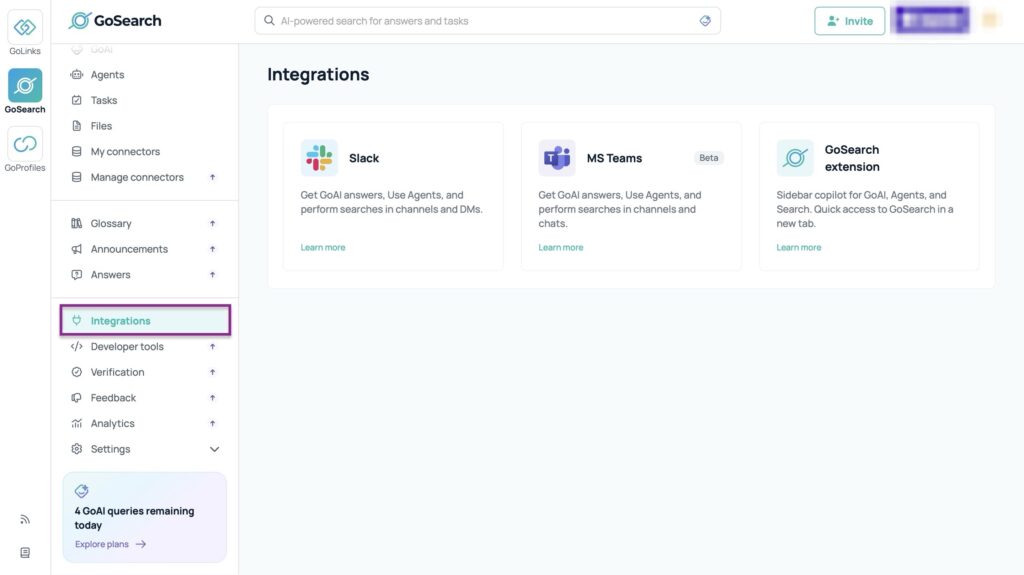
Task: Click the upgrade arrow beside Verification
Action: click(212, 372)
